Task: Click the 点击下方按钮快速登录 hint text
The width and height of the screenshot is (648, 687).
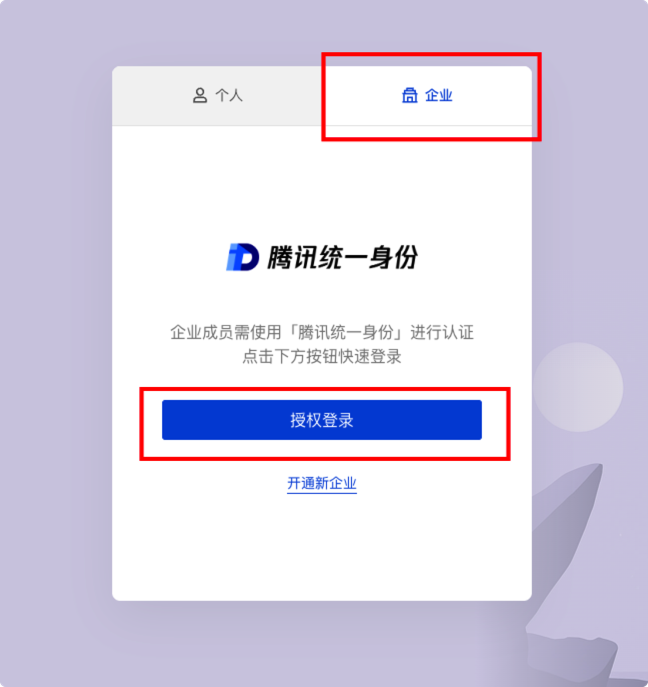Action: 322,357
